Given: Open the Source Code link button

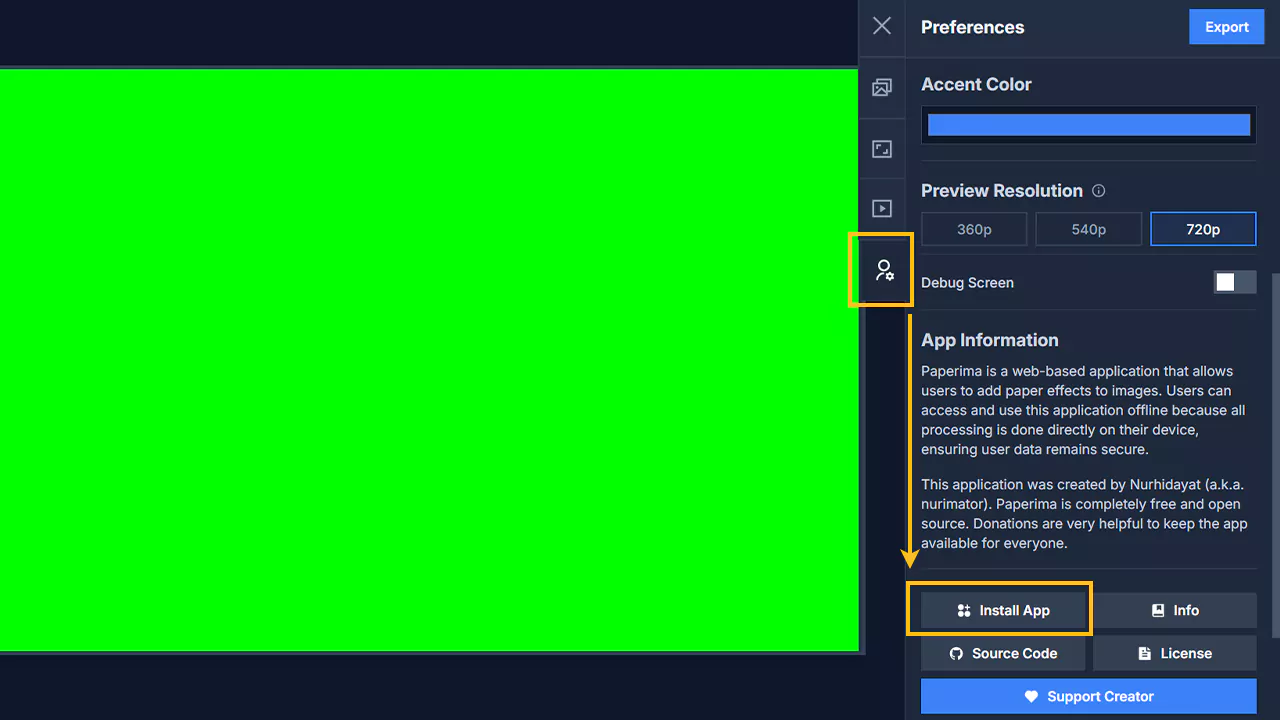Looking at the screenshot, I should tap(1003, 653).
